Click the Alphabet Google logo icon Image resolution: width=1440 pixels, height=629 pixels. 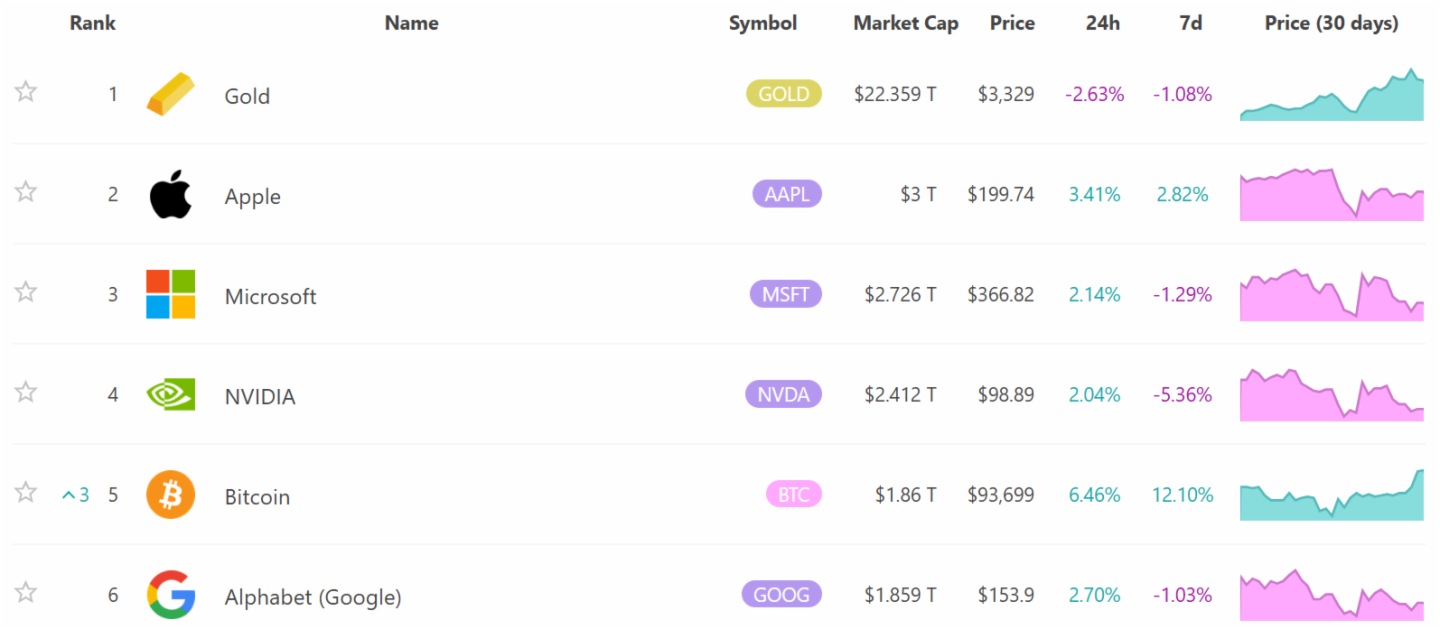click(x=170, y=595)
